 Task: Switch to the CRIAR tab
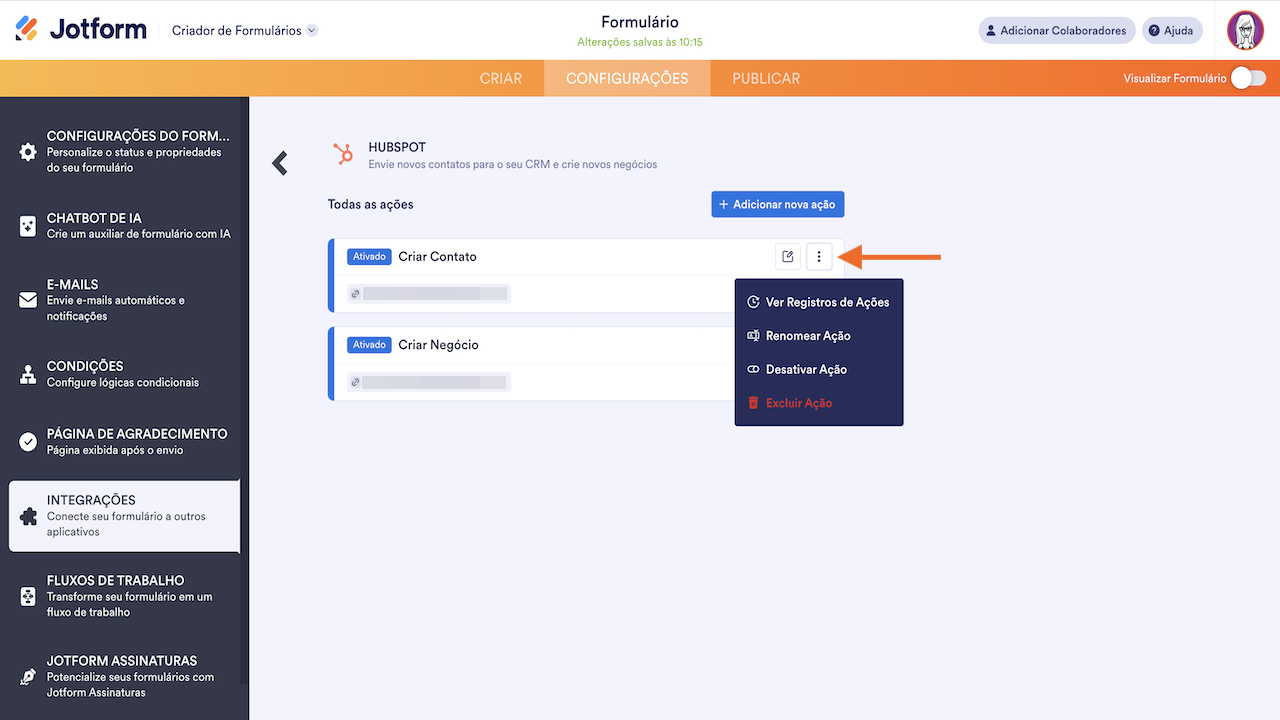[x=501, y=78]
